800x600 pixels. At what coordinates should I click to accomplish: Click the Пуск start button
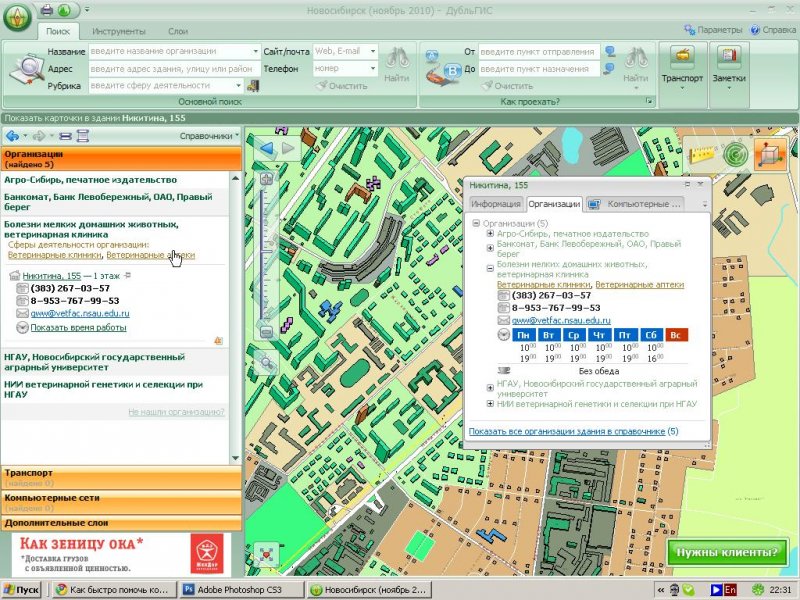point(21,590)
